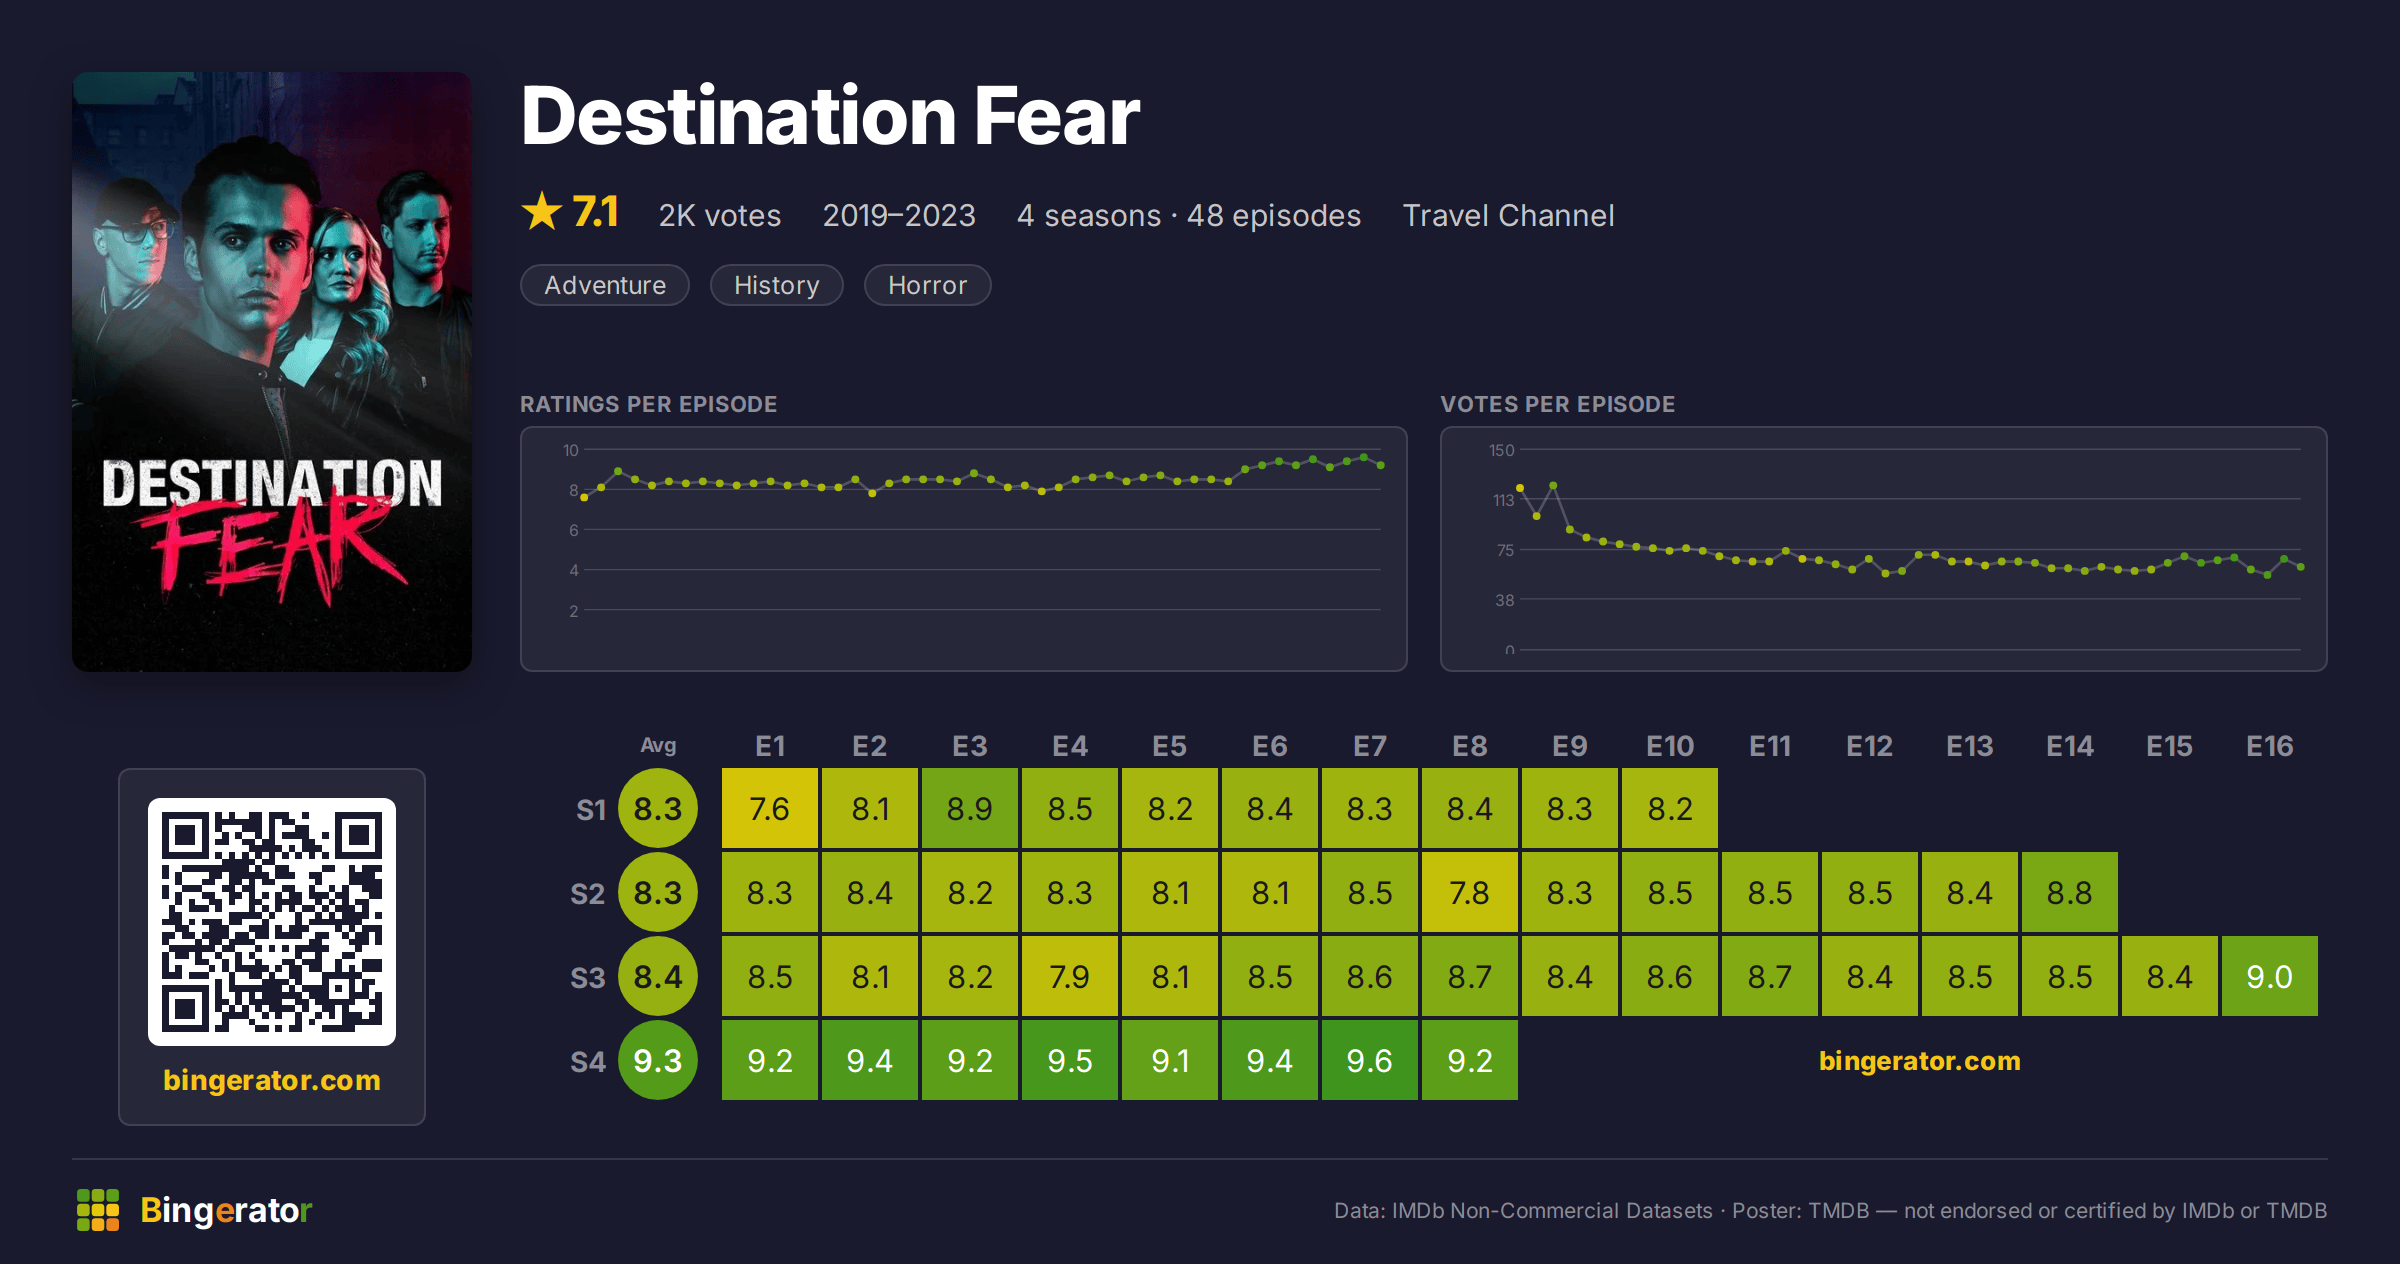The image size is (2400, 1264).
Task: Select the S3 average 8.4 circle
Action: (658, 976)
